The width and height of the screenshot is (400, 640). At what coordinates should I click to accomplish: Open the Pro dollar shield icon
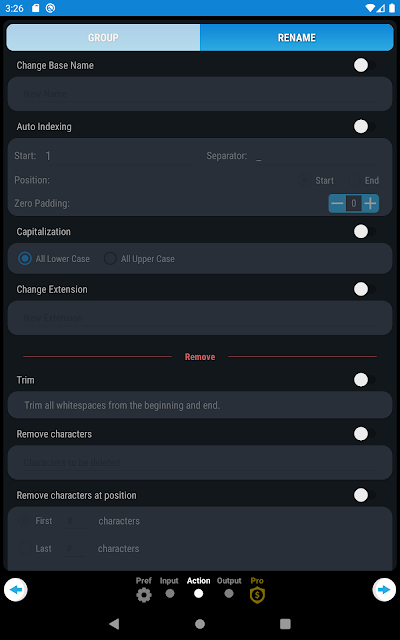pyautogui.click(x=257, y=595)
